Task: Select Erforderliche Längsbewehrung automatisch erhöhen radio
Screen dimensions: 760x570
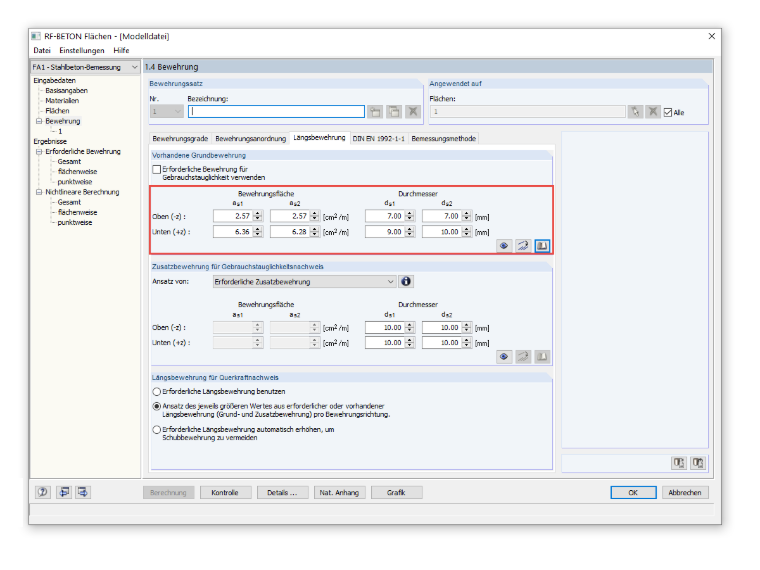Action: click(157, 430)
